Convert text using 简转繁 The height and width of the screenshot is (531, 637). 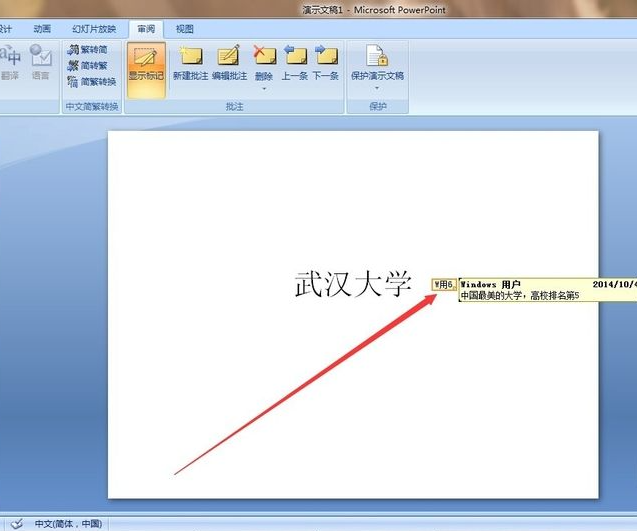coord(90,65)
